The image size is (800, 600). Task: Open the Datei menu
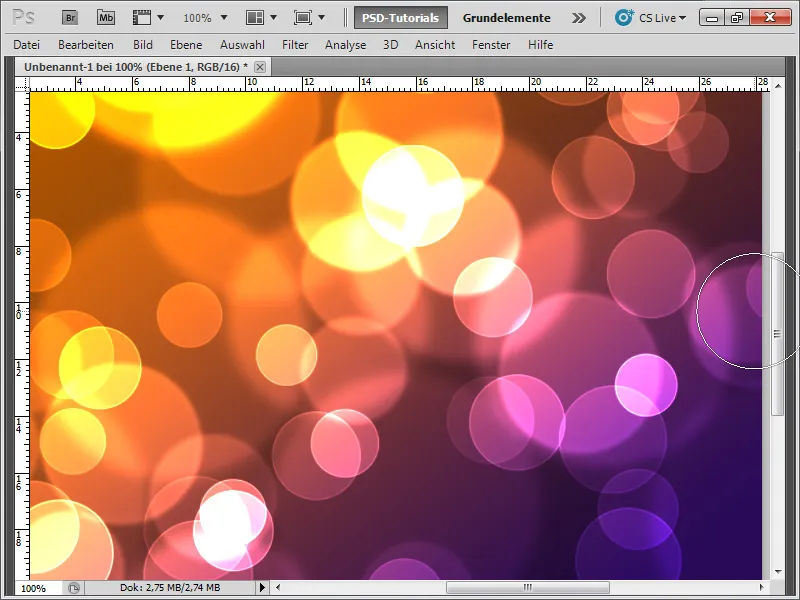tap(27, 45)
